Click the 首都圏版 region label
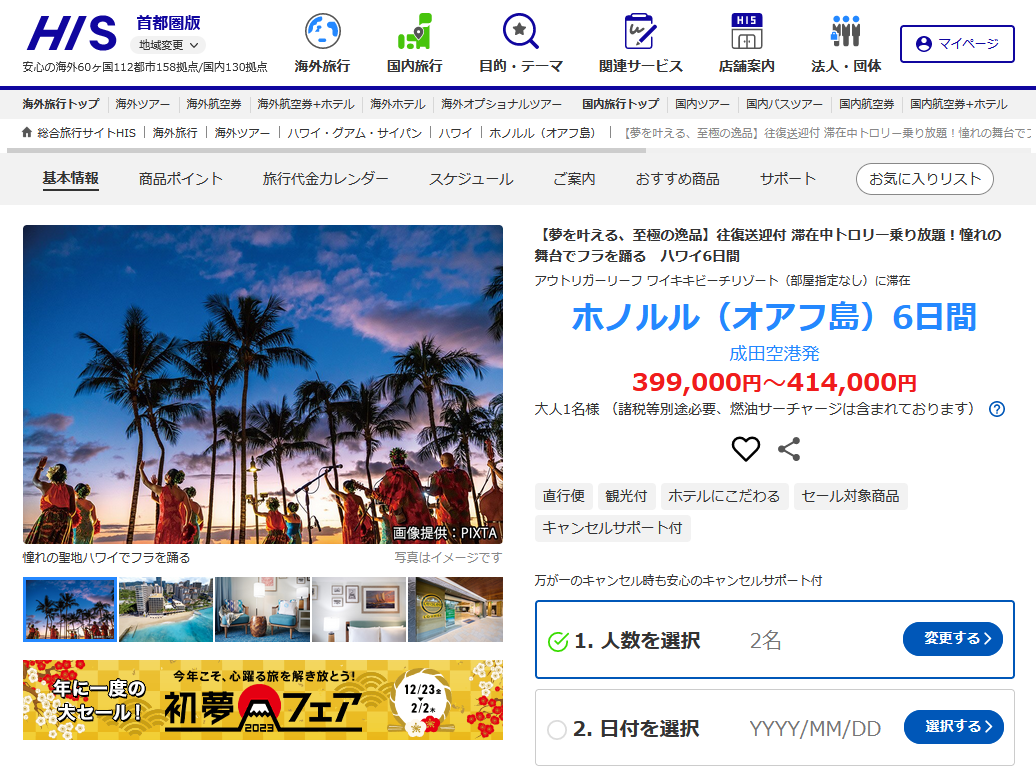This screenshot has height=776, width=1036. point(168,23)
